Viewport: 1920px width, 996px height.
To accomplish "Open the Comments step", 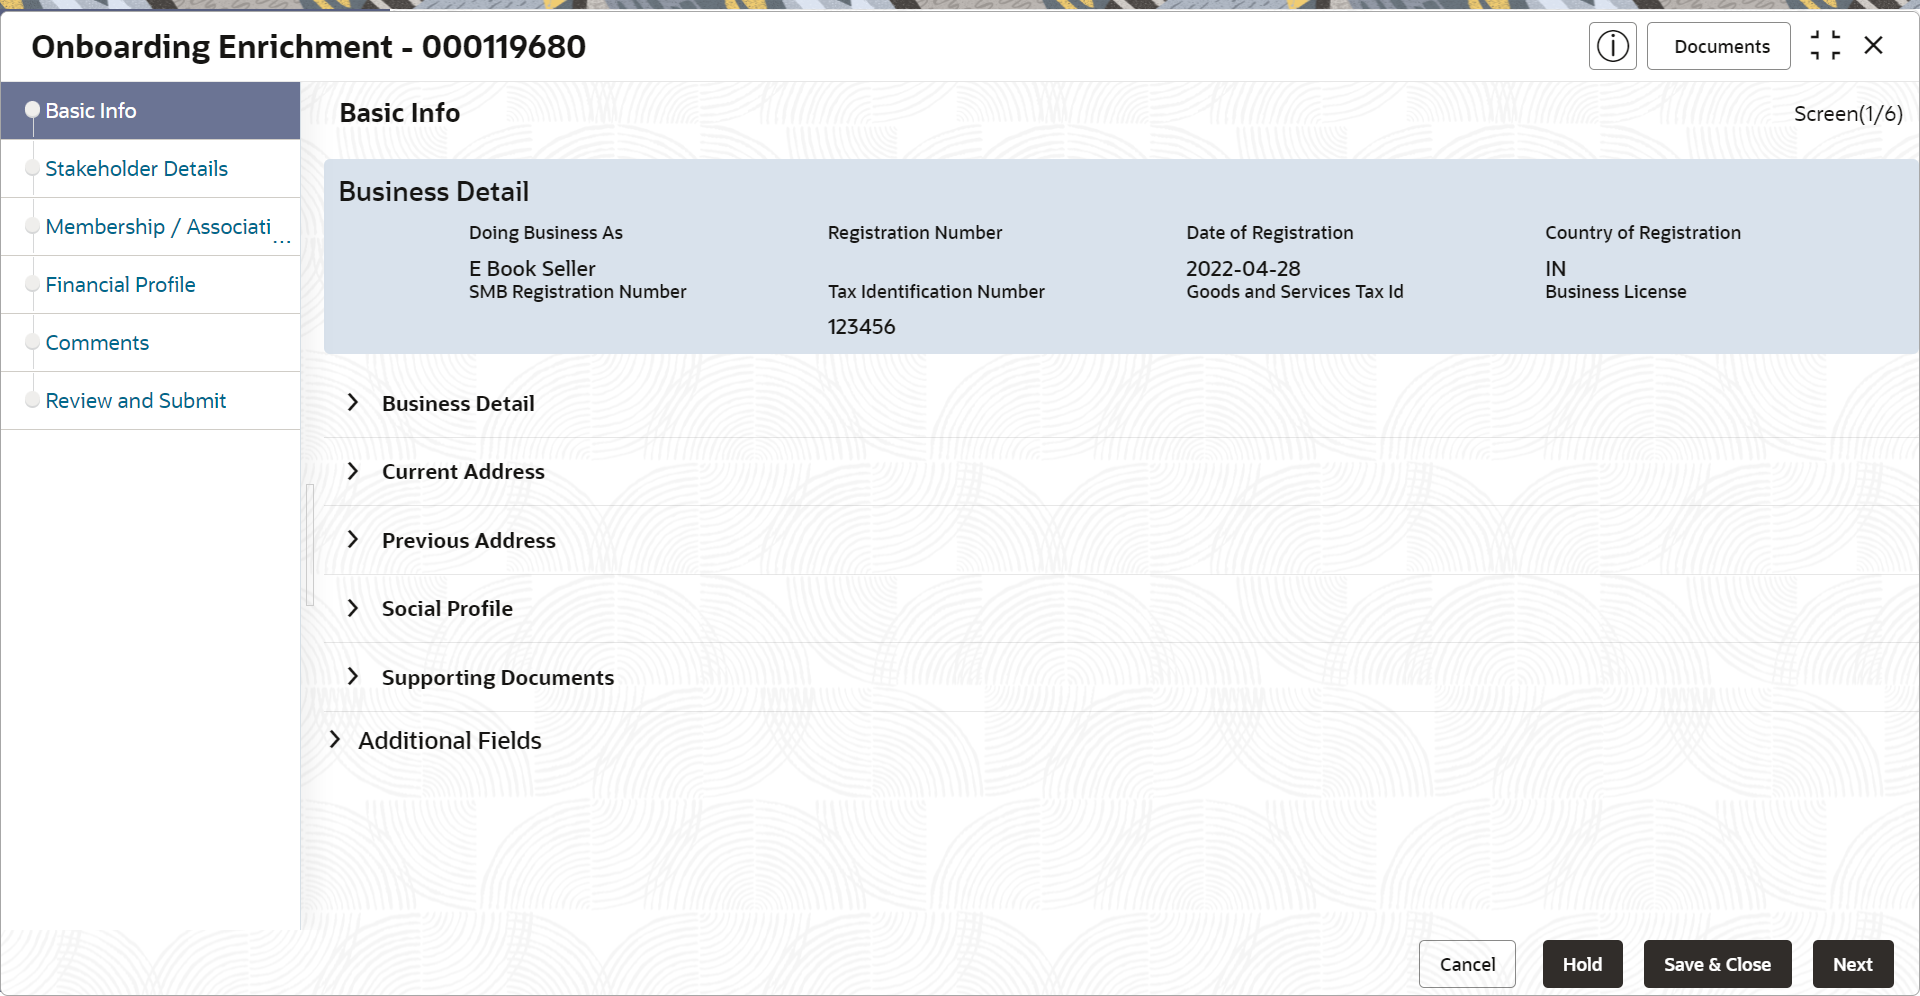I will [x=150, y=343].
